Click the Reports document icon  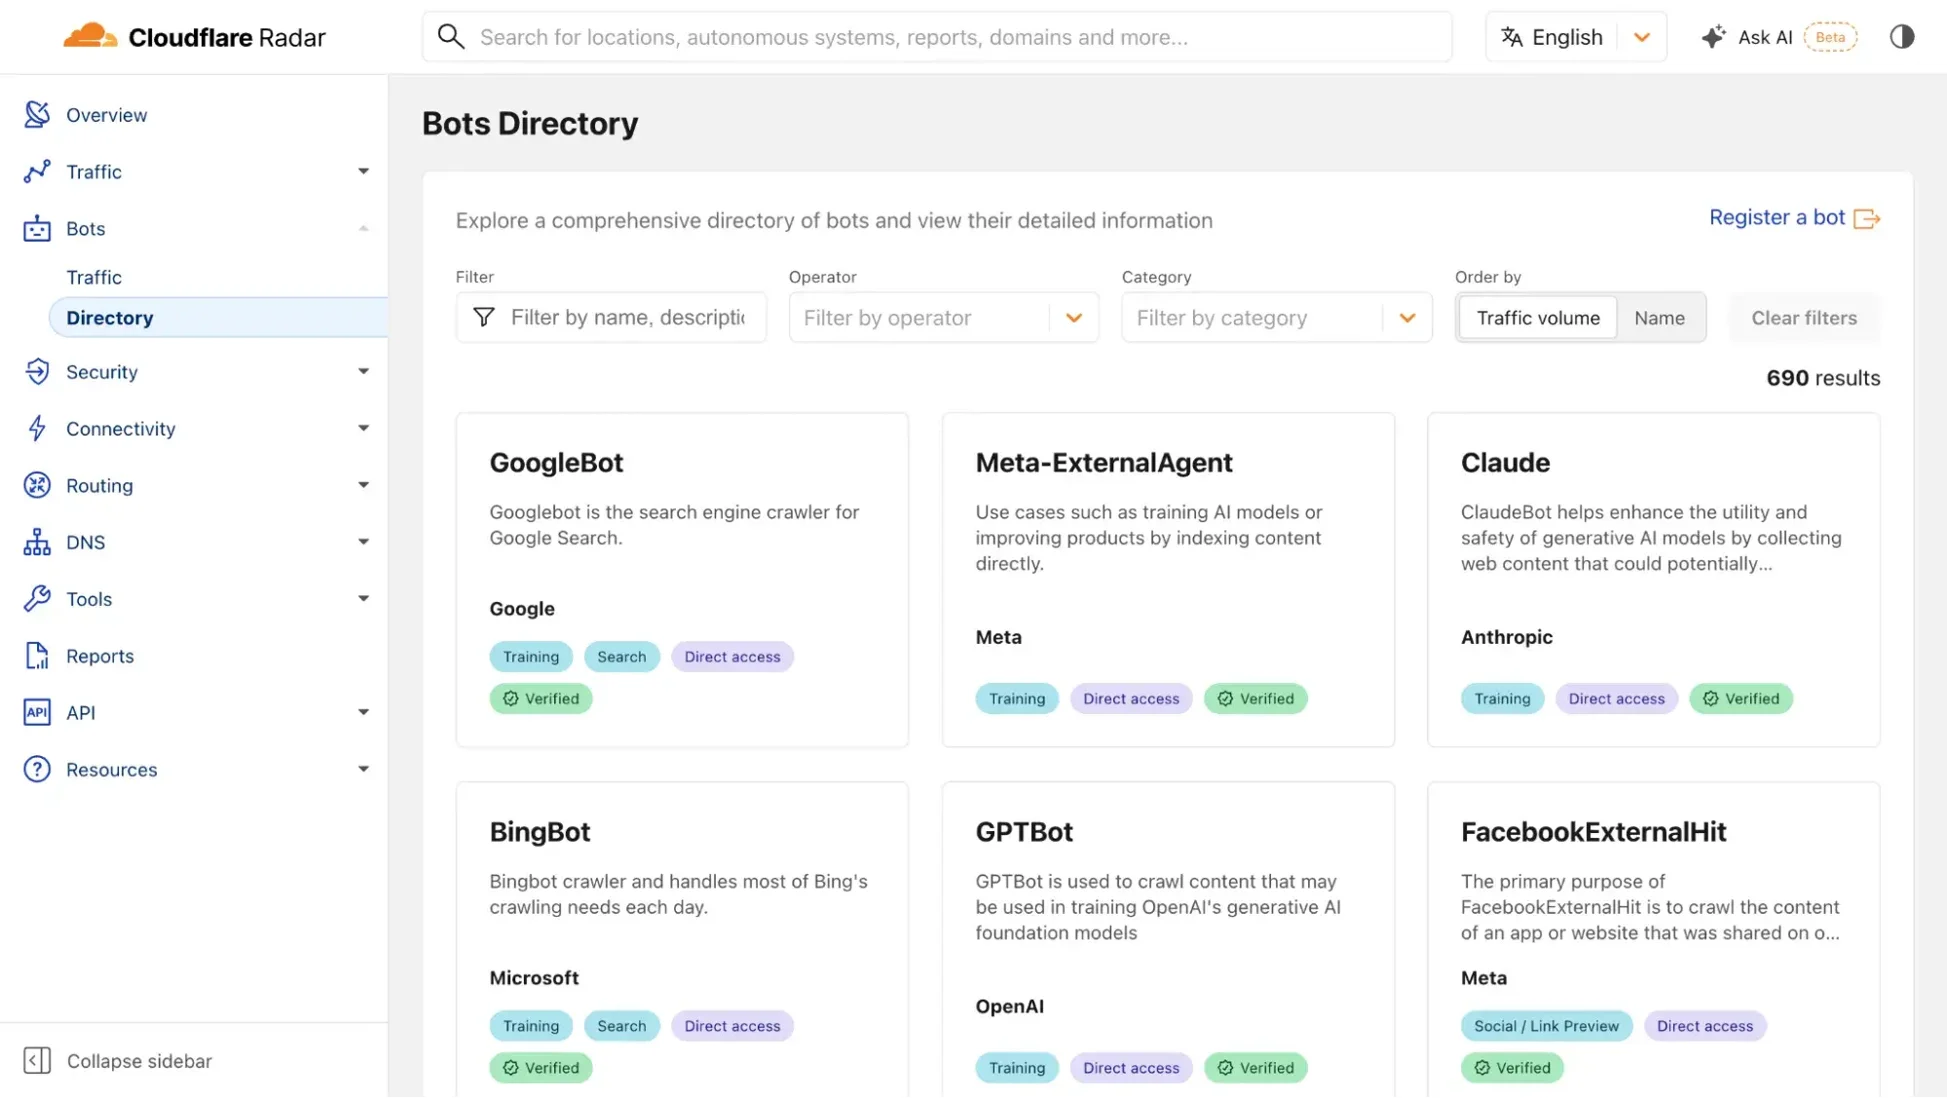pos(37,656)
